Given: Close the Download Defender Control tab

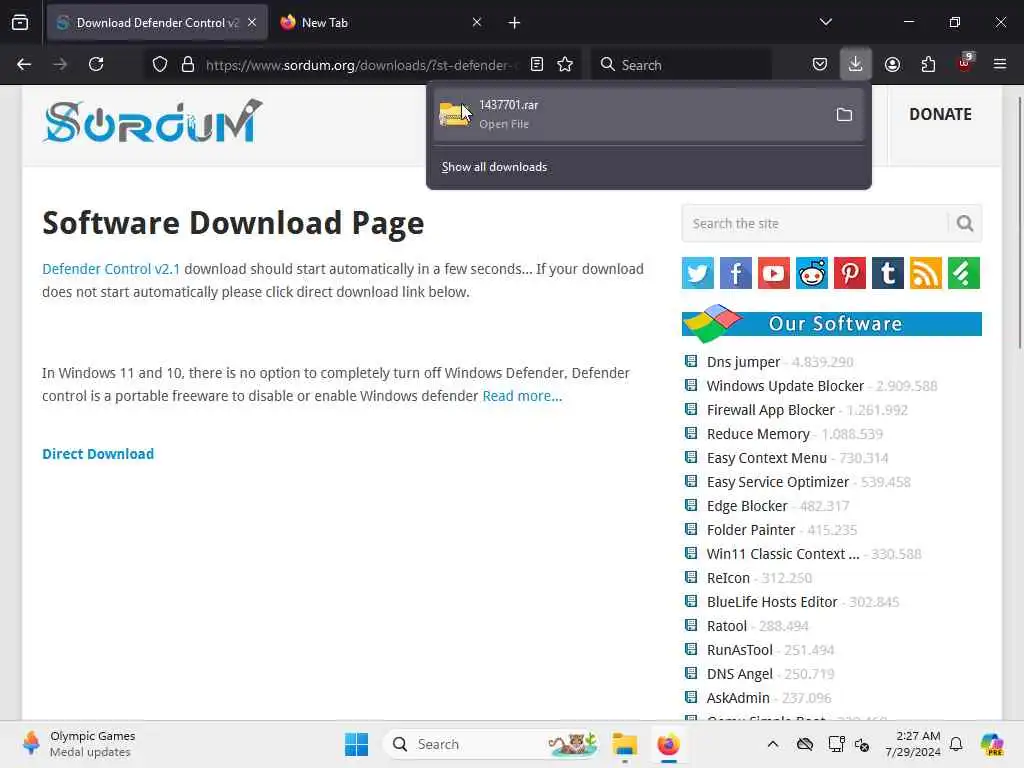Looking at the screenshot, I should pyautogui.click(x=252, y=23).
